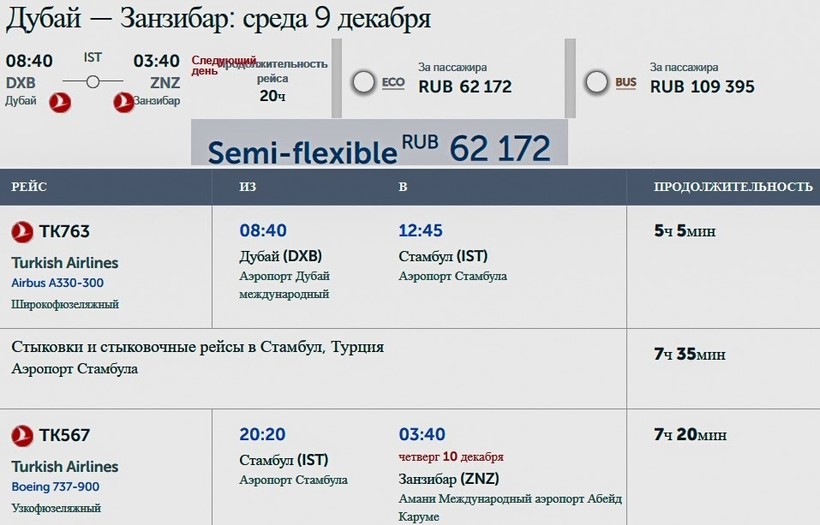The image size is (820, 525).
Task: Click Turkish Airlines logo beside TK763
Action: [x=22, y=232]
